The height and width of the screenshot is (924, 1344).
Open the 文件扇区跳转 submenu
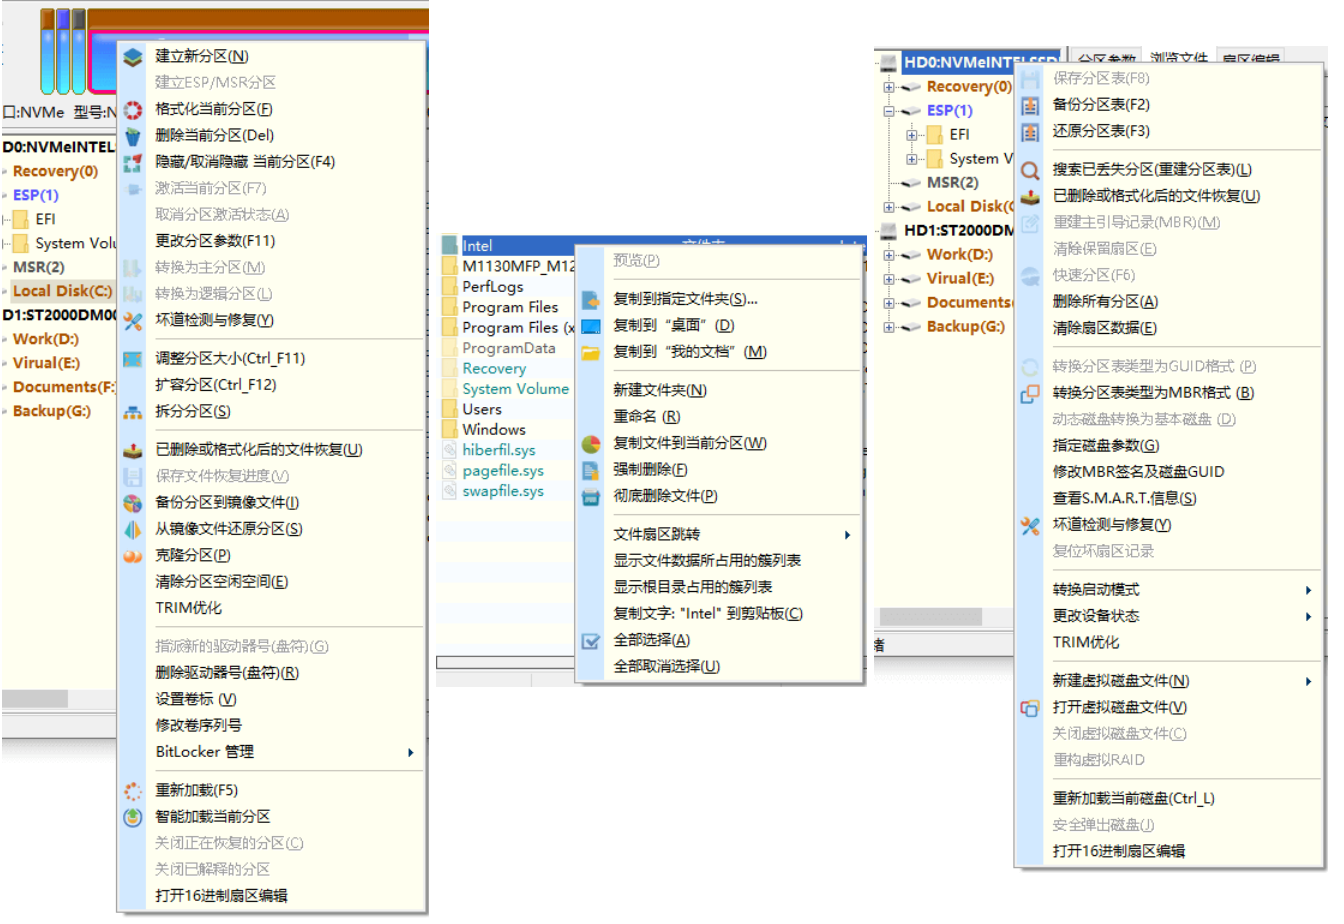click(848, 535)
